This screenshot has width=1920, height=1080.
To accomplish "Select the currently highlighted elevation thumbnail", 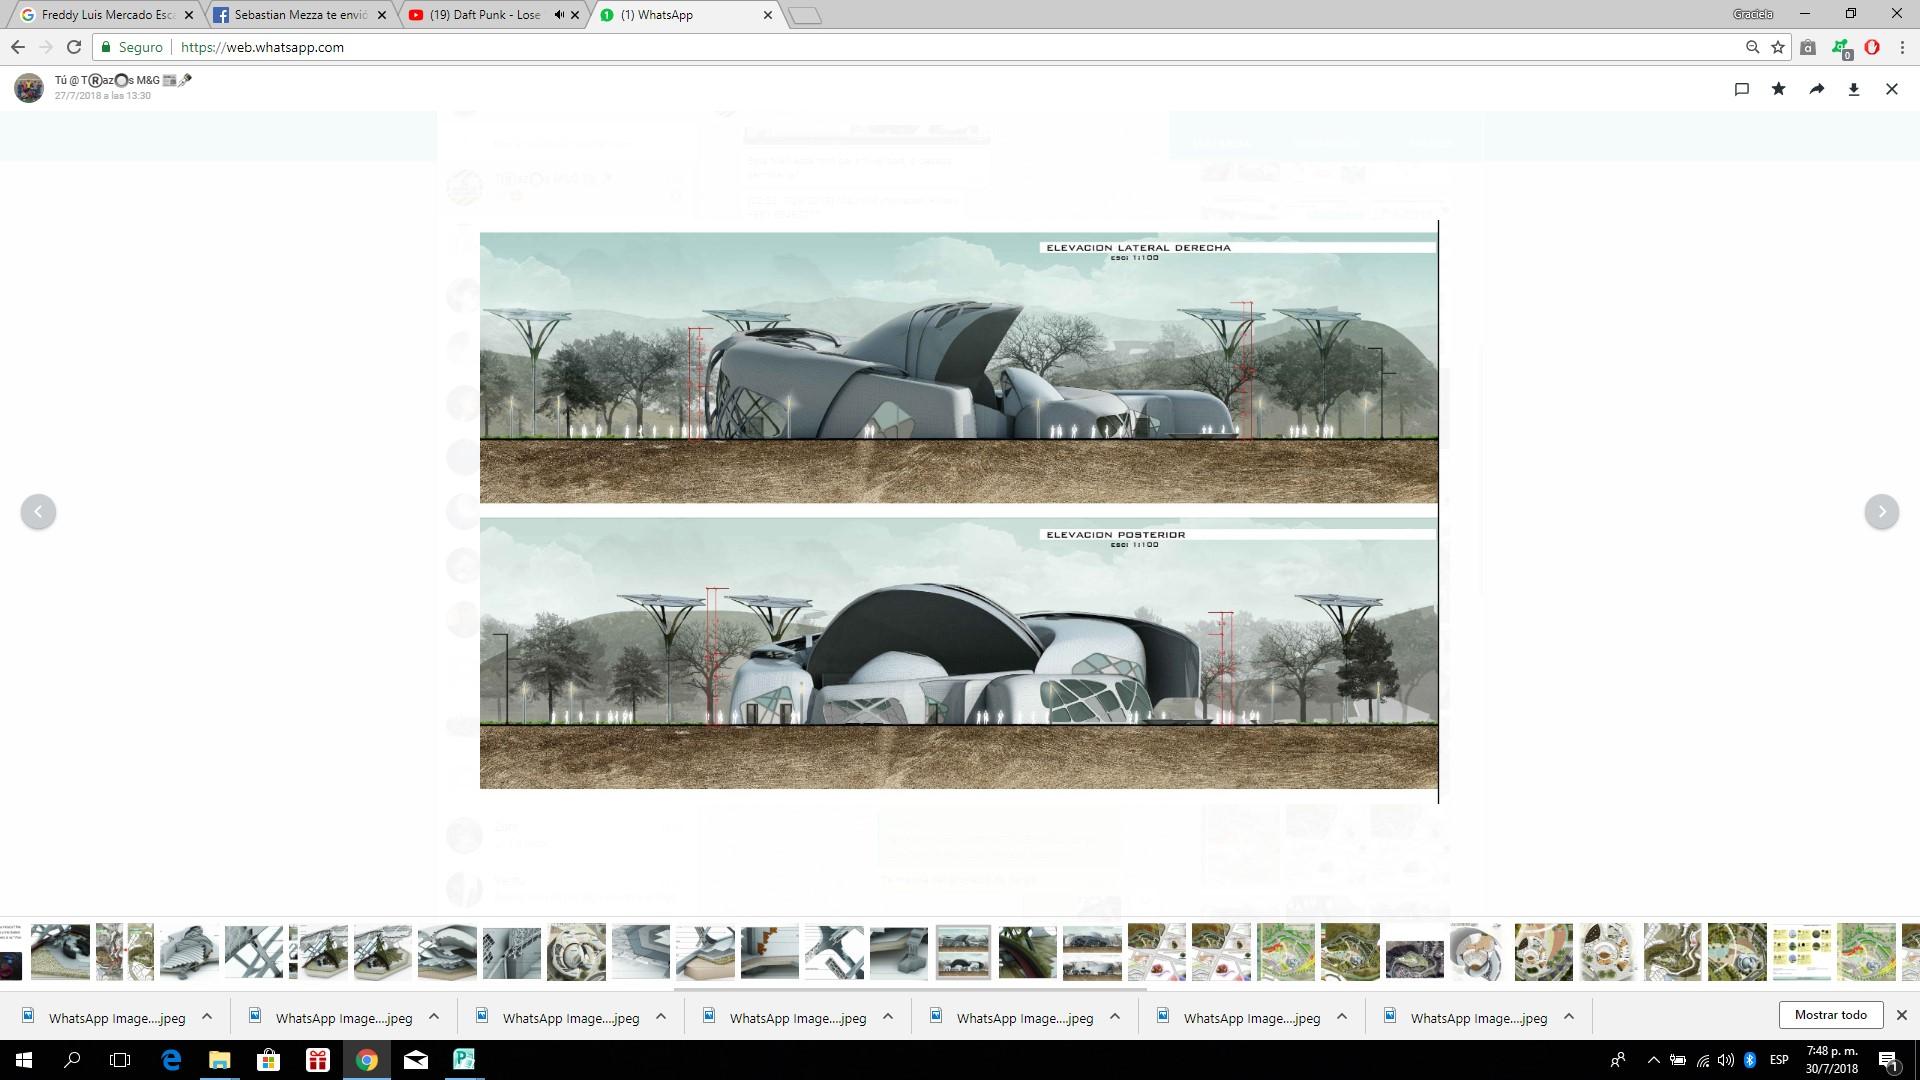I will pyautogui.click(x=963, y=952).
